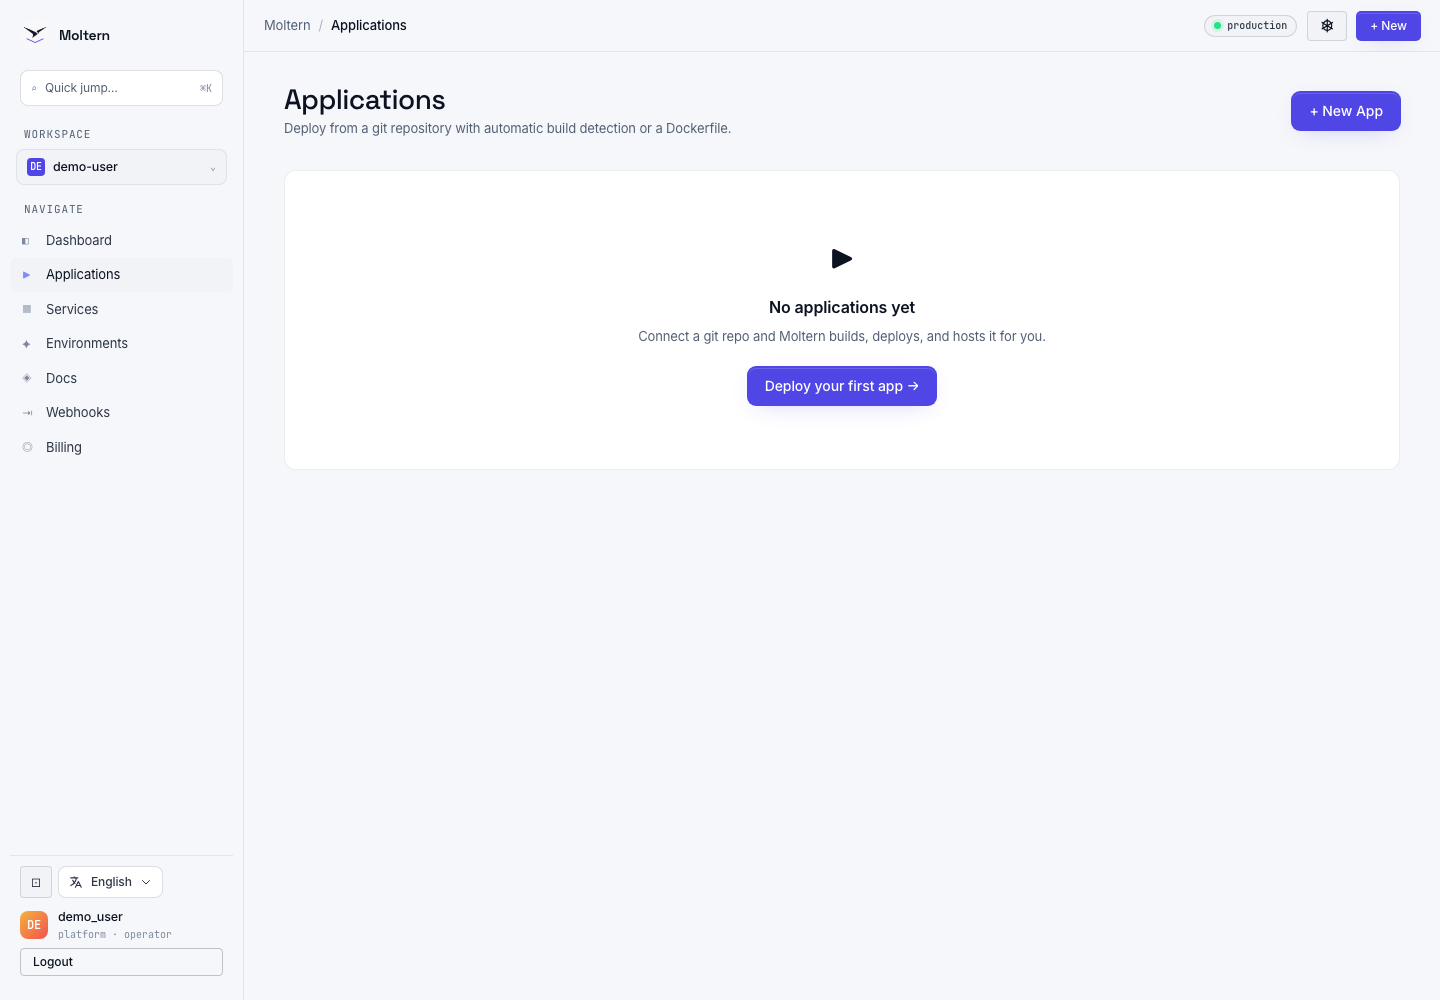Open the Billing page
This screenshot has width=1440, height=1000.
121,447
